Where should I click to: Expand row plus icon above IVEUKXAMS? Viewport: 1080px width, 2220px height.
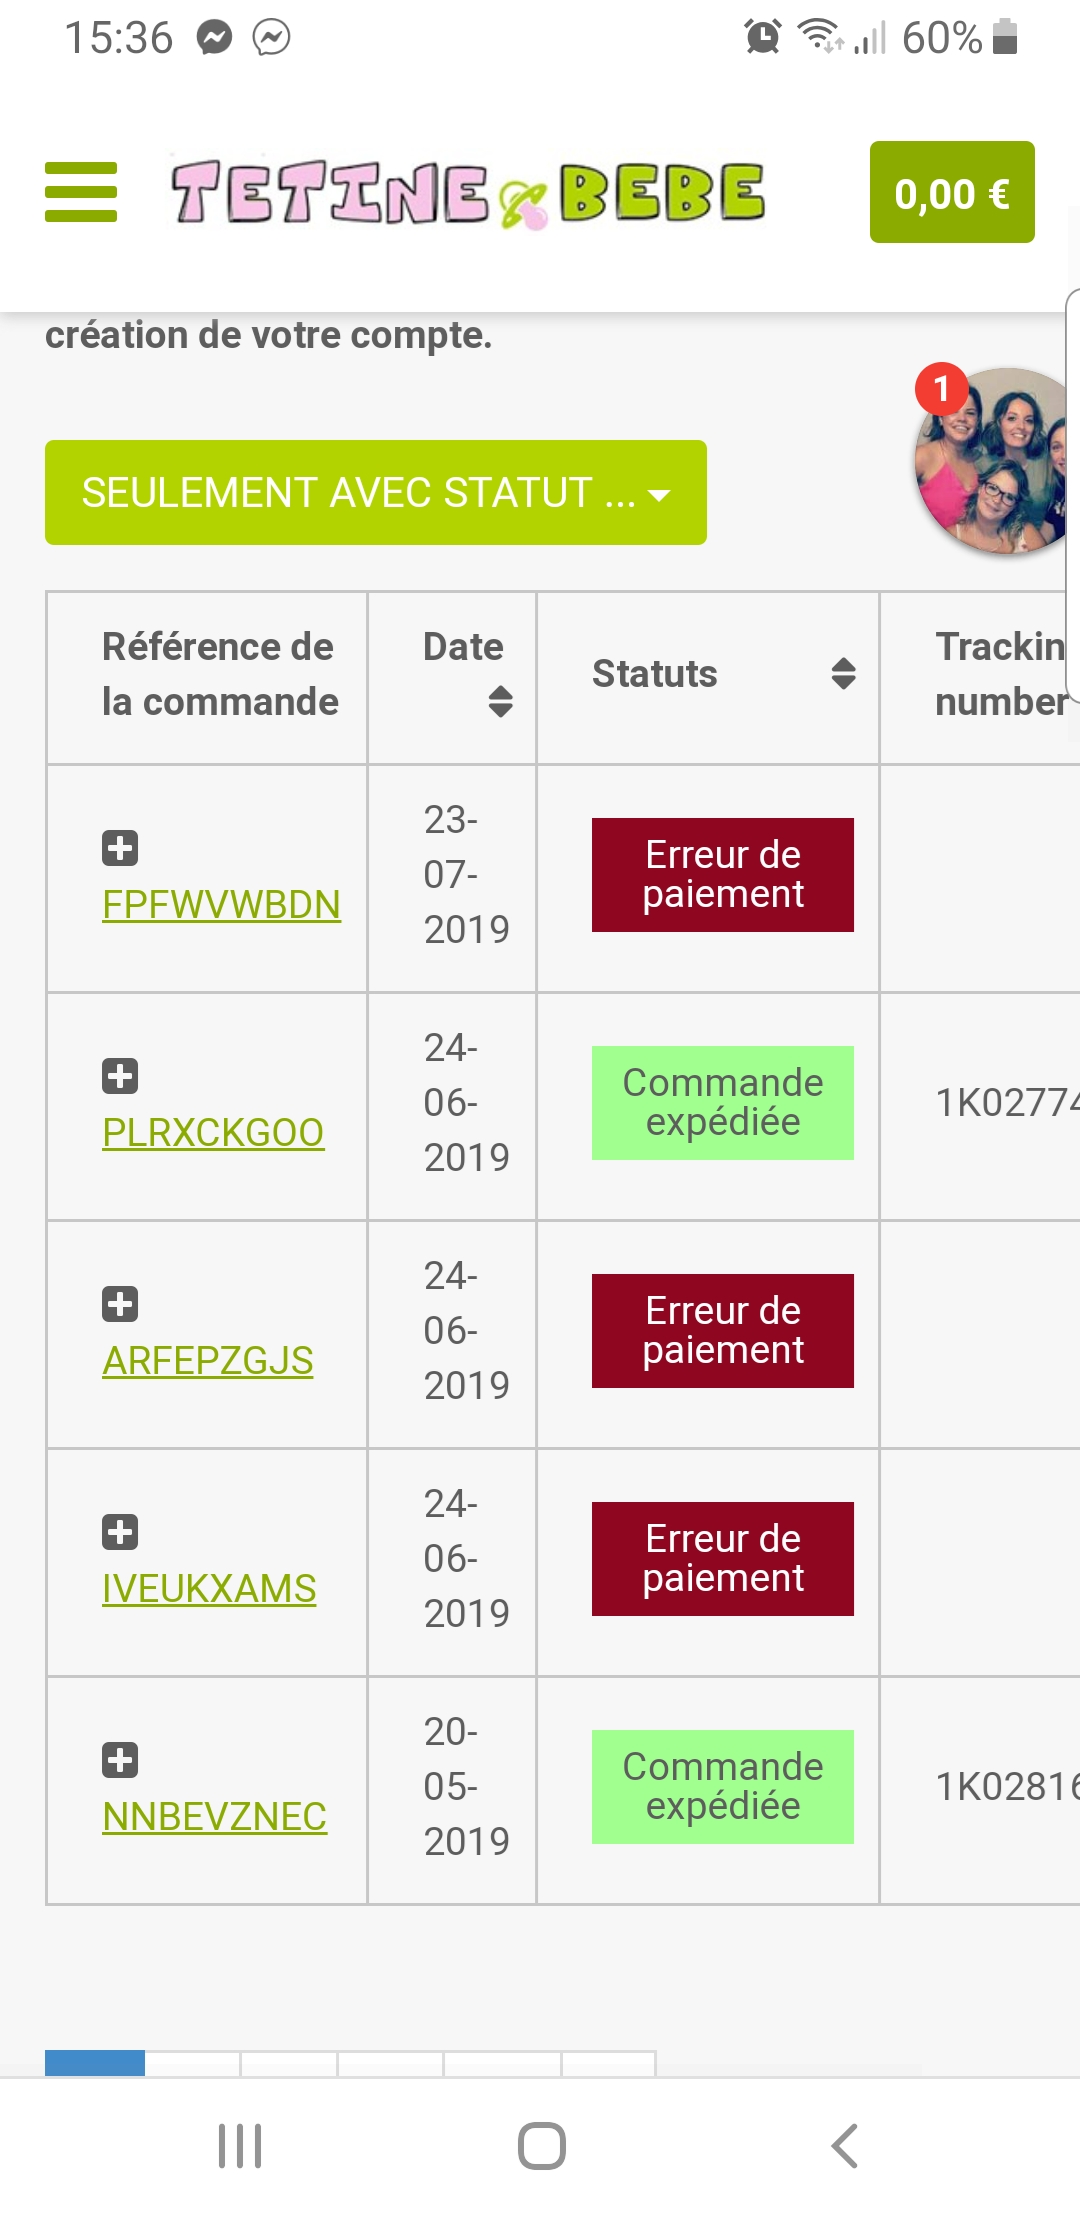click(x=120, y=1532)
